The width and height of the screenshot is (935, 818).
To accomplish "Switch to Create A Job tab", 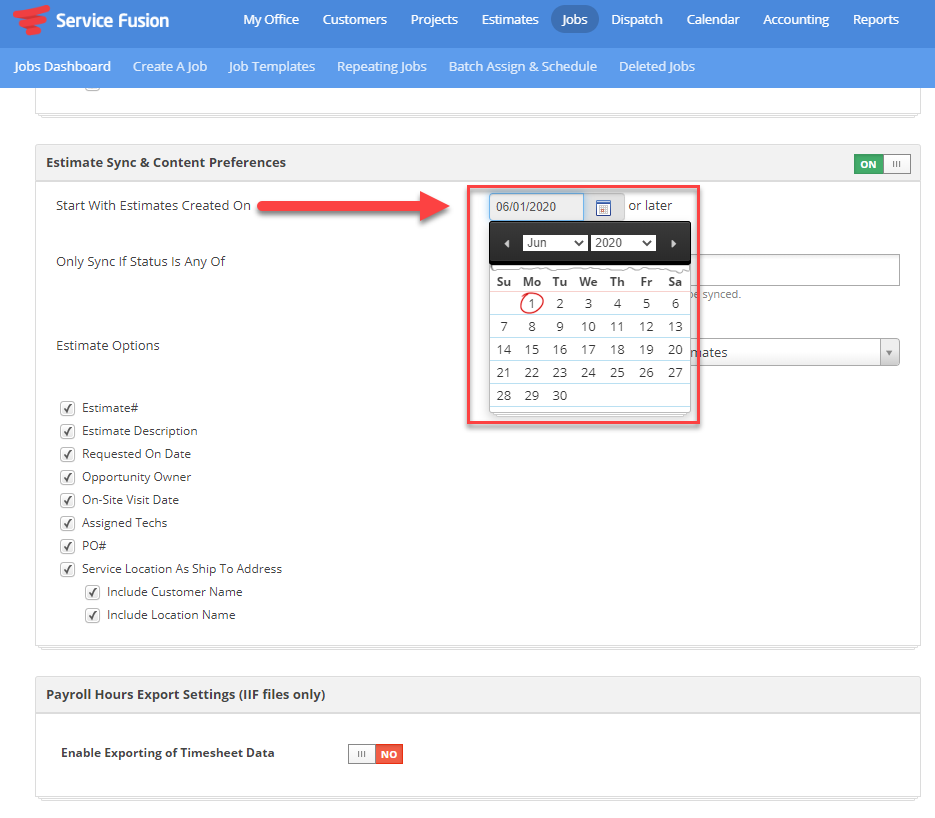I will [170, 66].
